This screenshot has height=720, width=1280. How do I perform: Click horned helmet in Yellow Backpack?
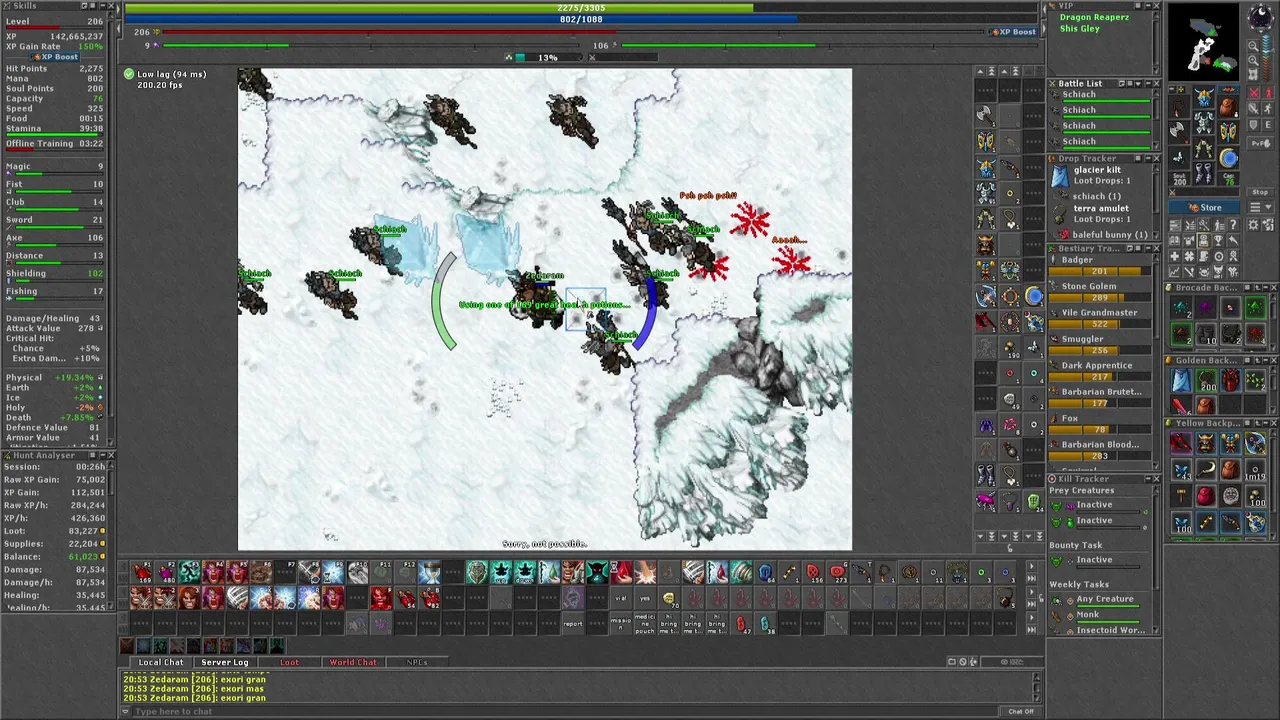(1206, 442)
